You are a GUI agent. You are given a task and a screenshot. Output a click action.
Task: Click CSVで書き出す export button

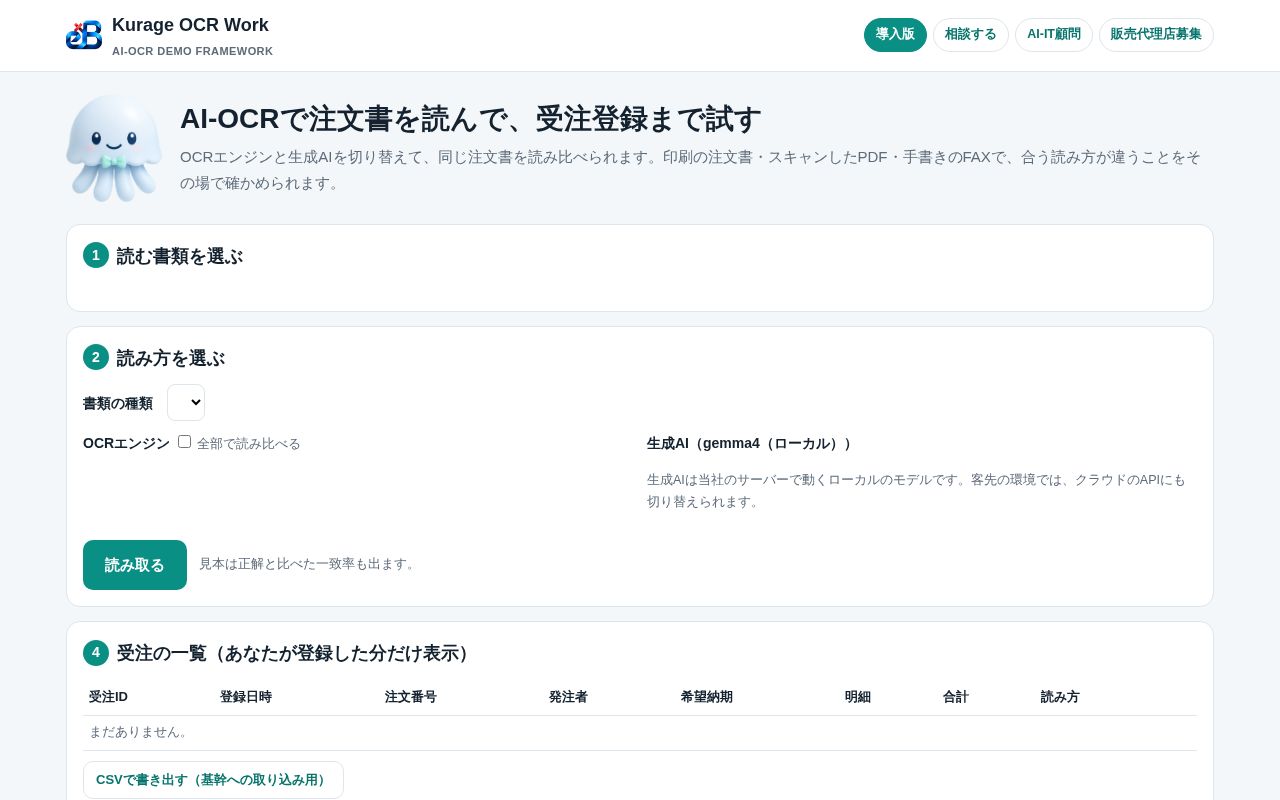tap(213, 780)
